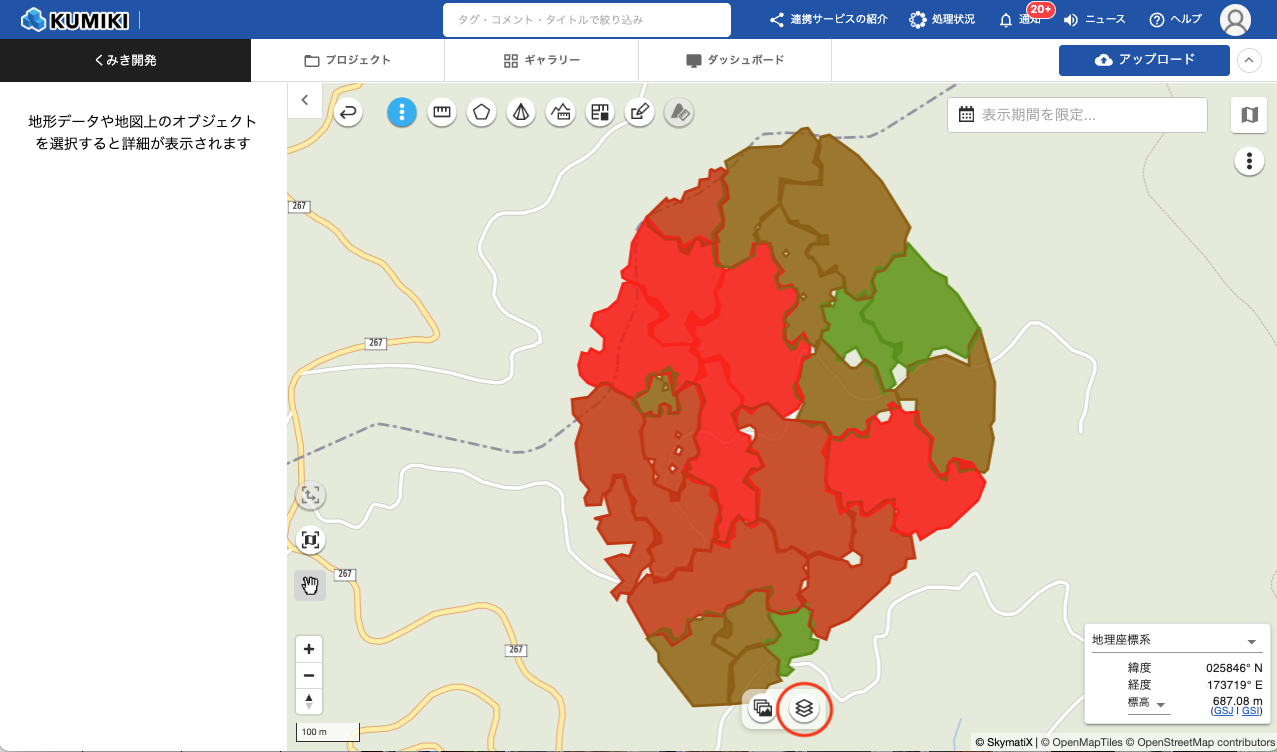Select the pentagon area measurement tool

481,113
